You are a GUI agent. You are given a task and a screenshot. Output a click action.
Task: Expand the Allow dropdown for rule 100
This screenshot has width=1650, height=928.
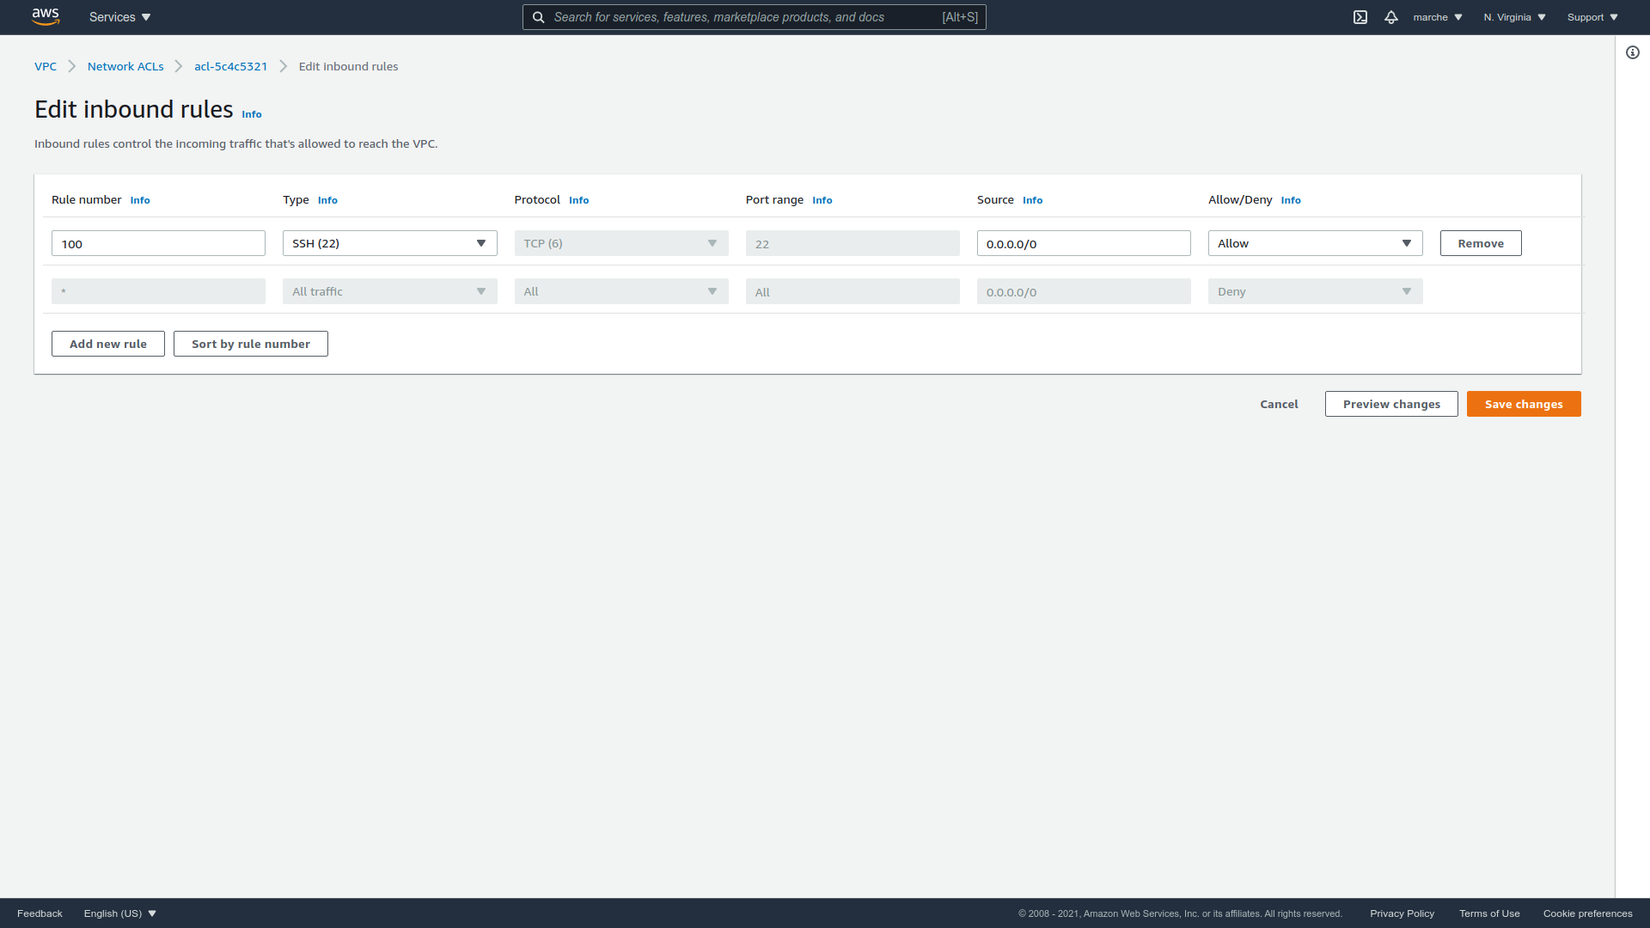click(1315, 243)
